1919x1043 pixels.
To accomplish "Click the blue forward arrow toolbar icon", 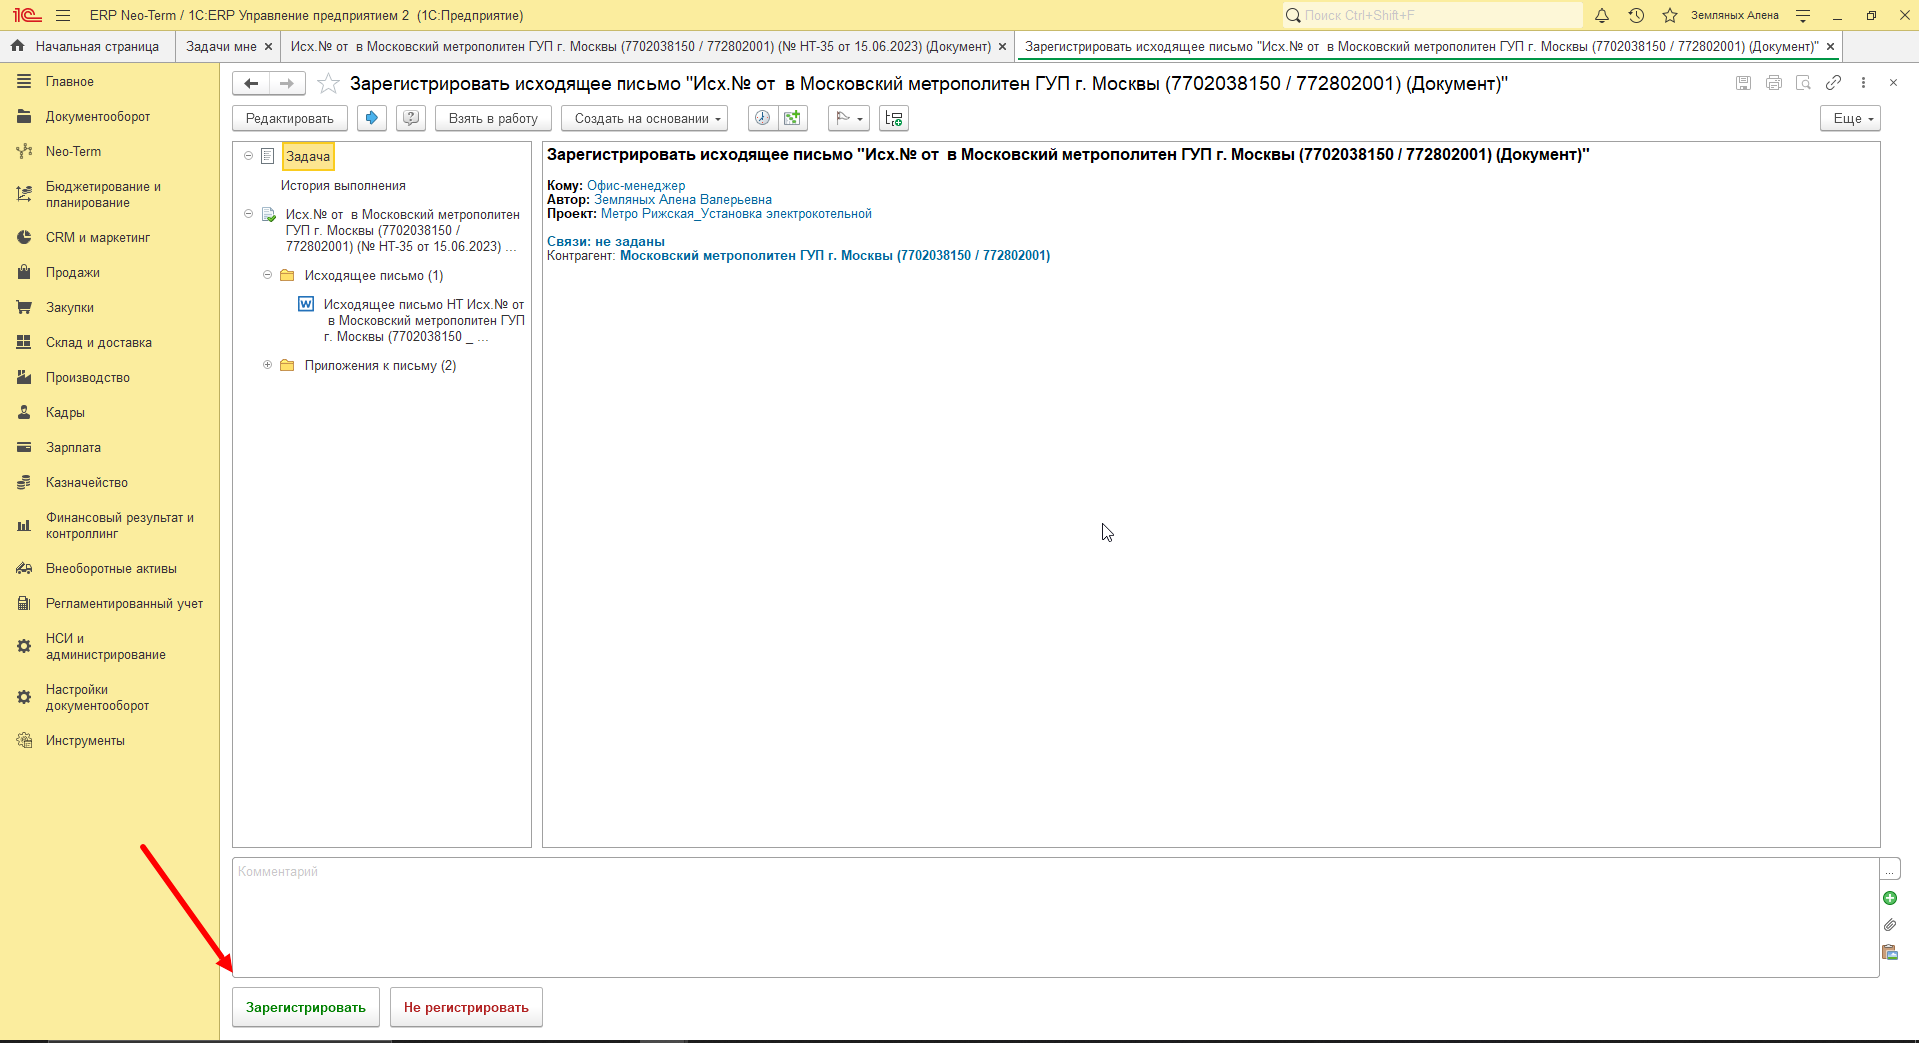I will pos(372,118).
